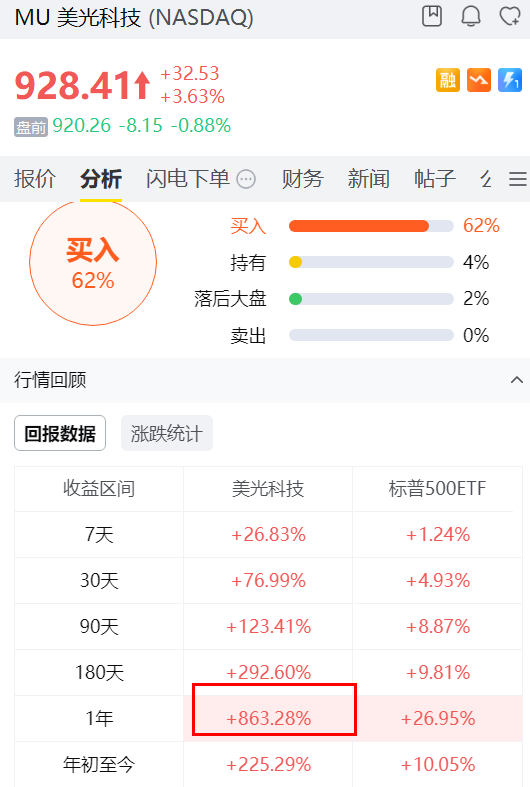Click the +292.60% 180-day return
This screenshot has height=787, width=530.
[x=268, y=673]
